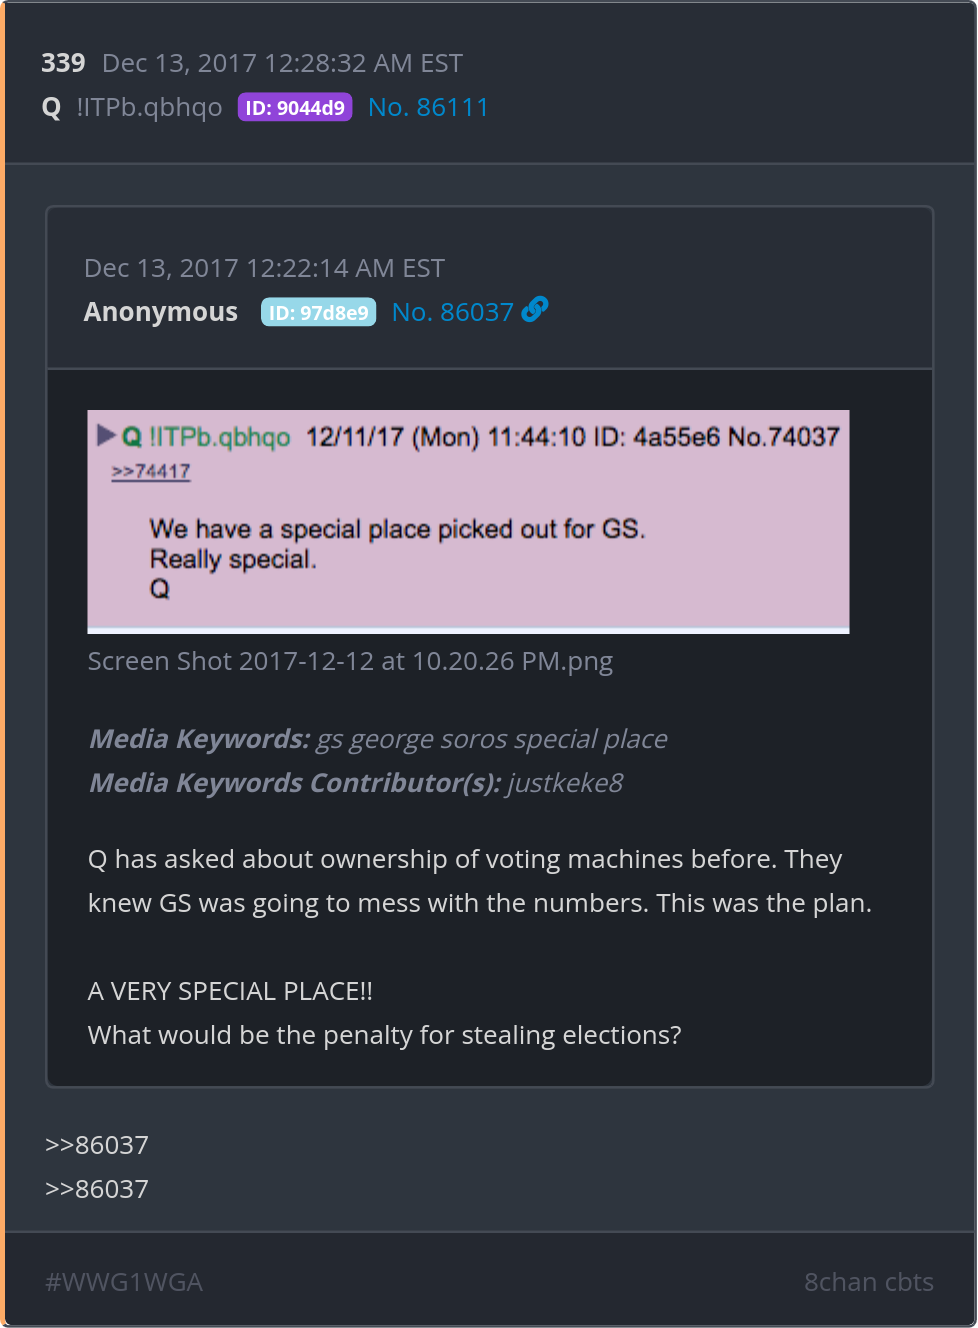Click the first >>86037 reply reference
The width and height of the screenshot is (978, 1328).
coord(97,1145)
